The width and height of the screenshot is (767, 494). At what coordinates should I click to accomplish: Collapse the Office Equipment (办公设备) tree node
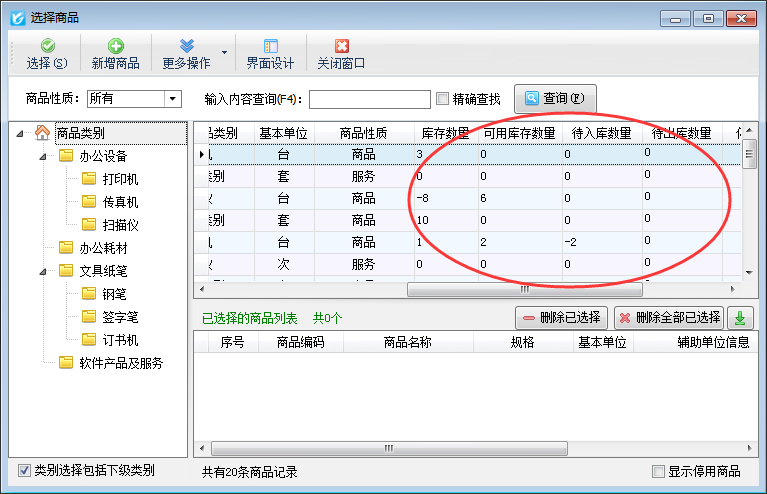(x=42, y=156)
